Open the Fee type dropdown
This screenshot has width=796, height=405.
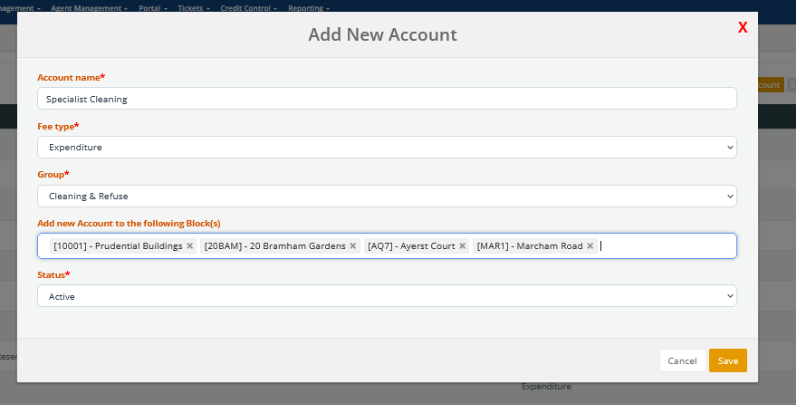click(x=387, y=147)
